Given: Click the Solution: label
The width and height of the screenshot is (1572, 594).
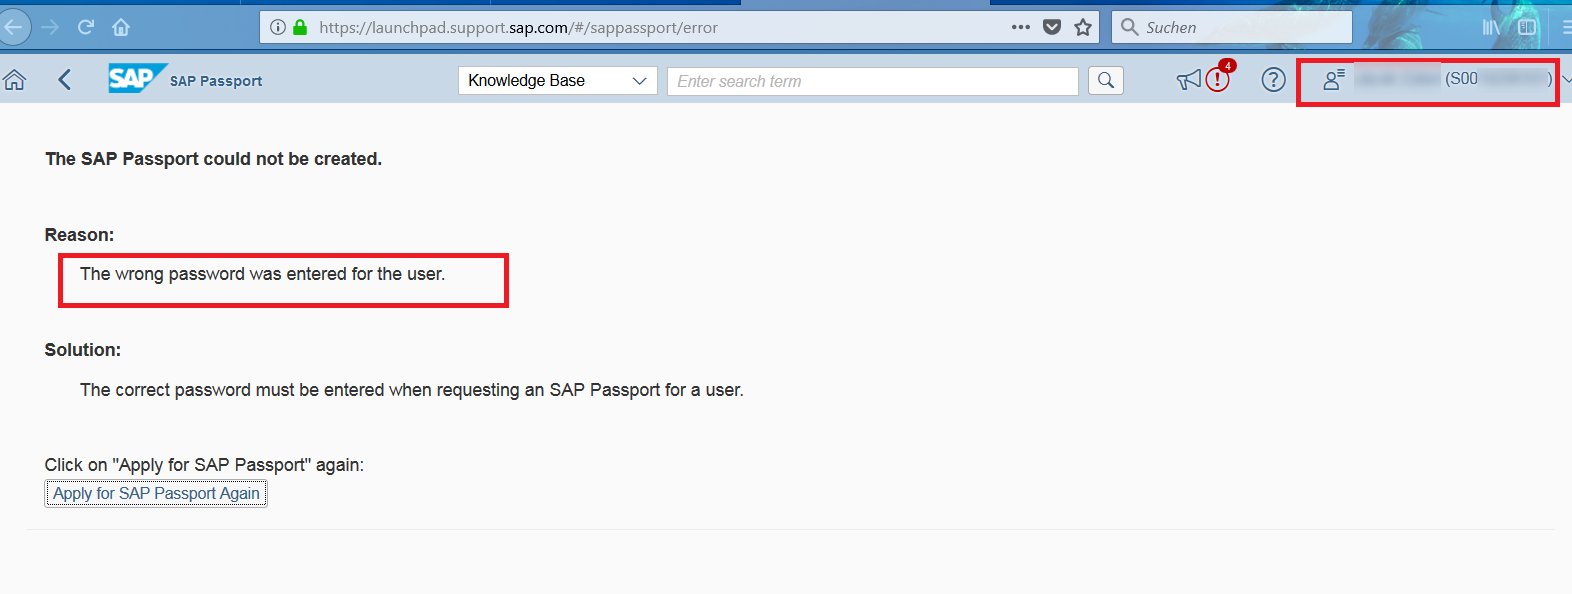Looking at the screenshot, I should pos(82,350).
